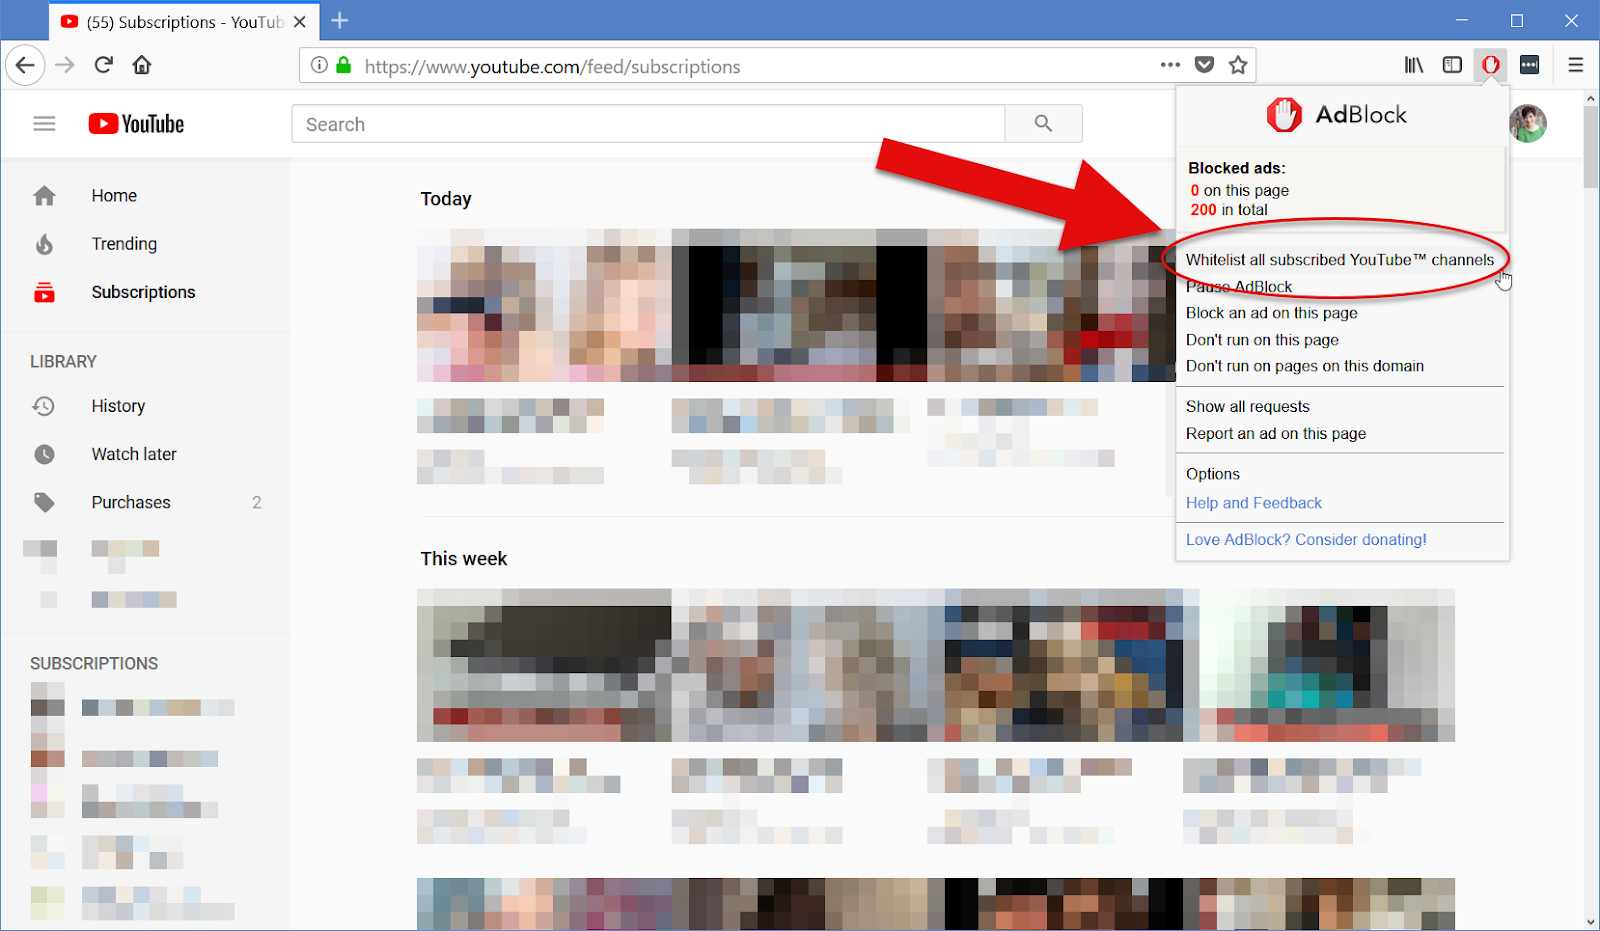Viewport: 1600px width, 931px height.
Task: Reload the current page
Action: tap(103, 66)
